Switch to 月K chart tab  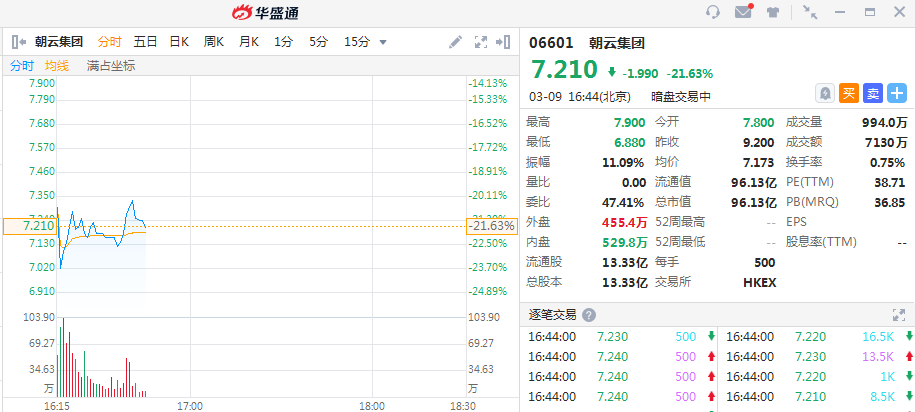(x=249, y=42)
